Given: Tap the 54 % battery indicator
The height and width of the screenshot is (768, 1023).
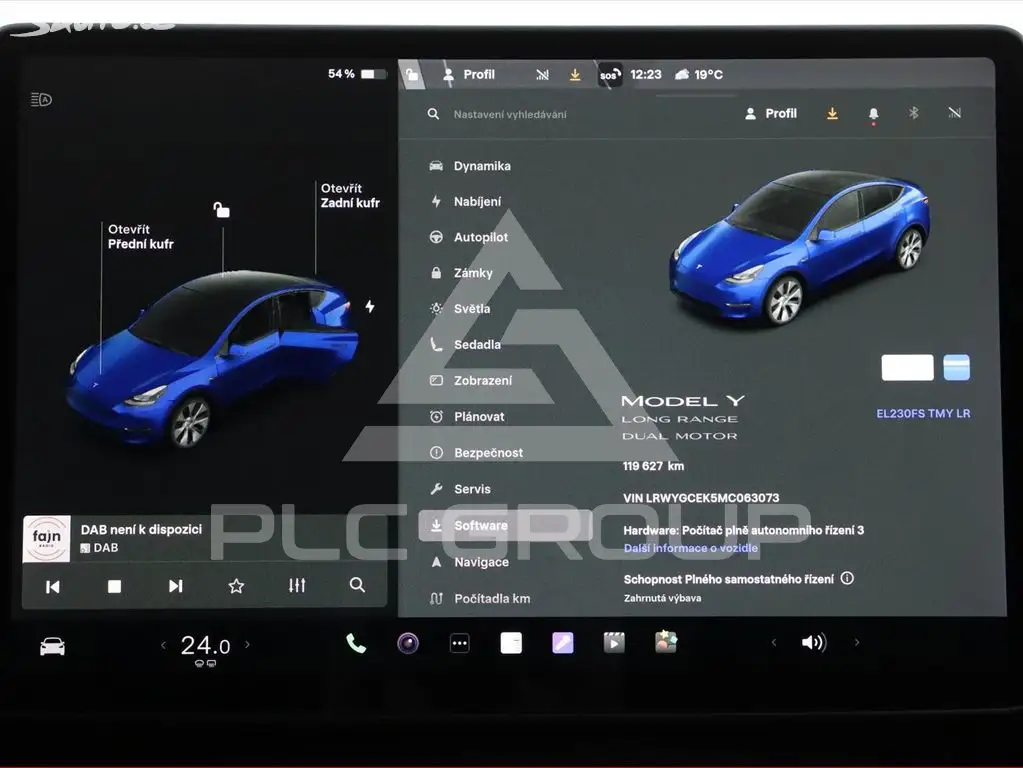Looking at the screenshot, I should [x=358, y=74].
